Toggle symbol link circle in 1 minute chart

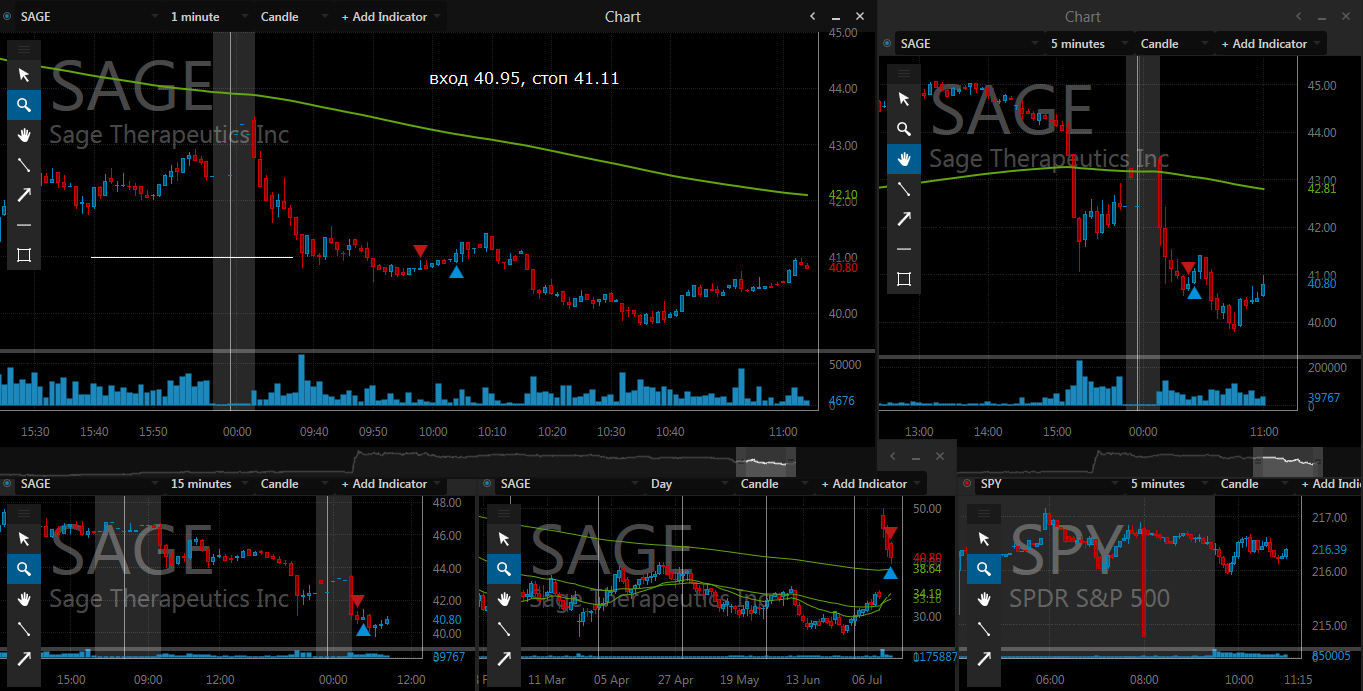[x=7, y=17]
